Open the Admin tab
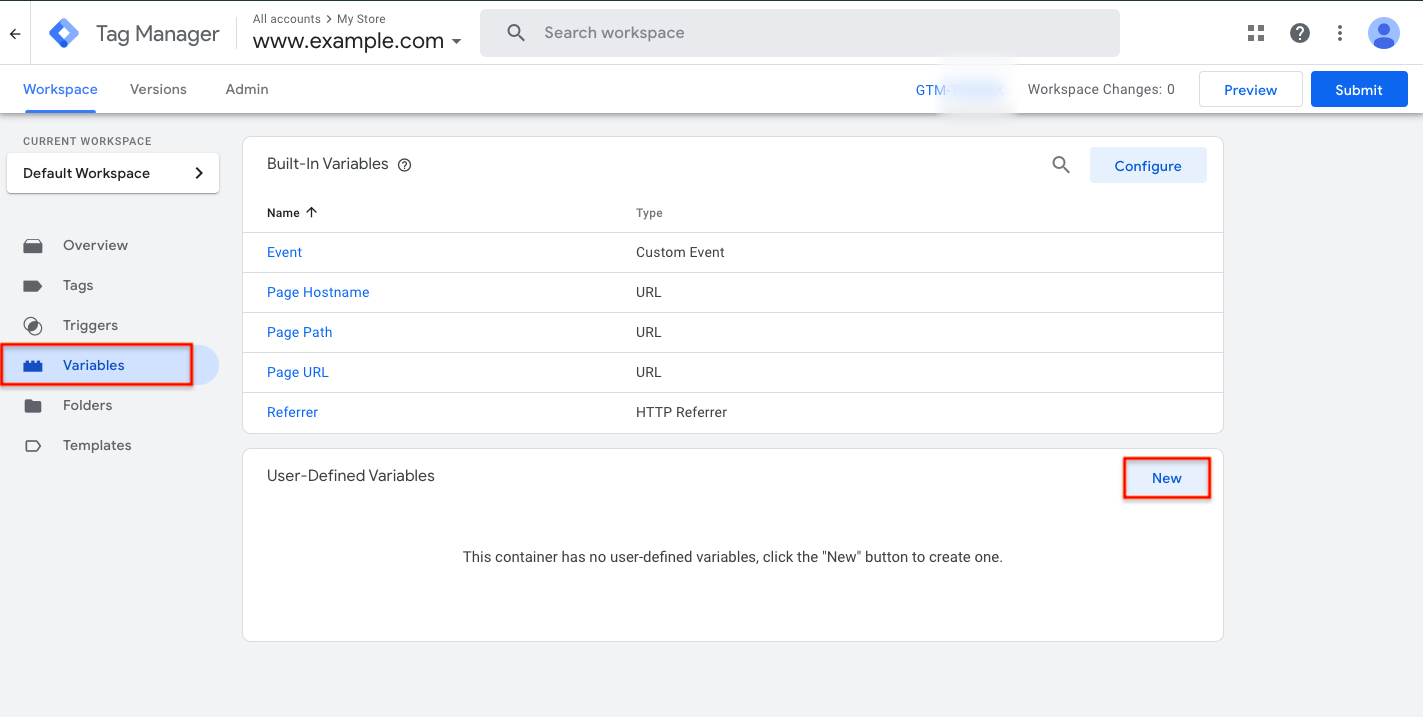This screenshot has width=1423, height=717. 246,89
